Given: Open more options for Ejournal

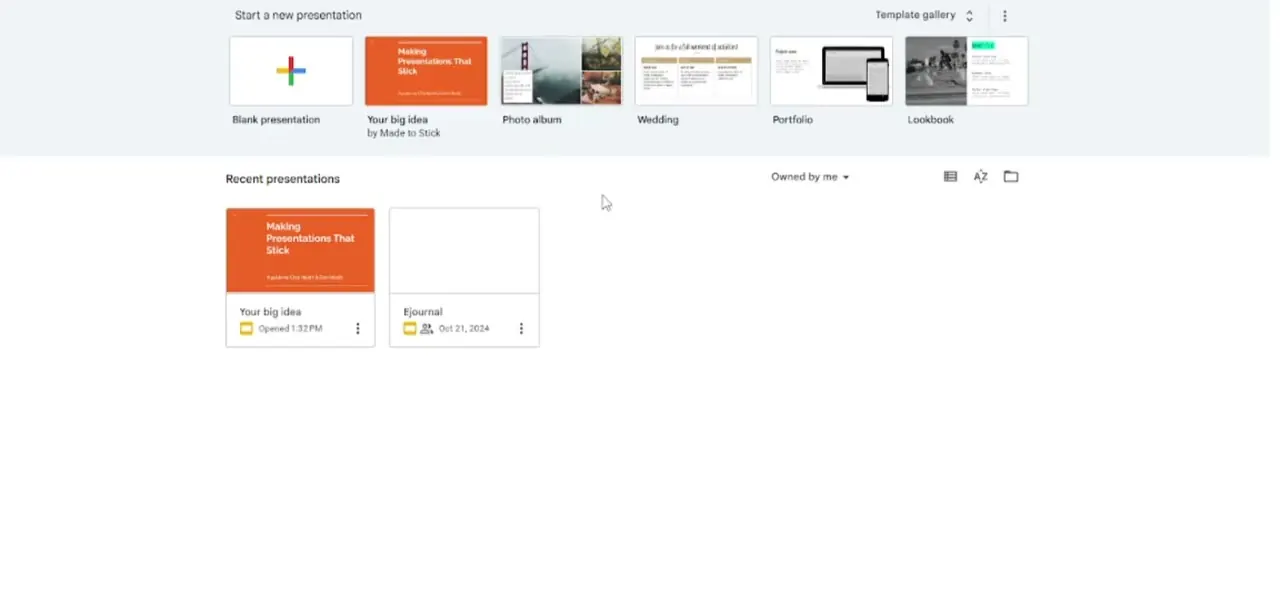Looking at the screenshot, I should pos(521,329).
